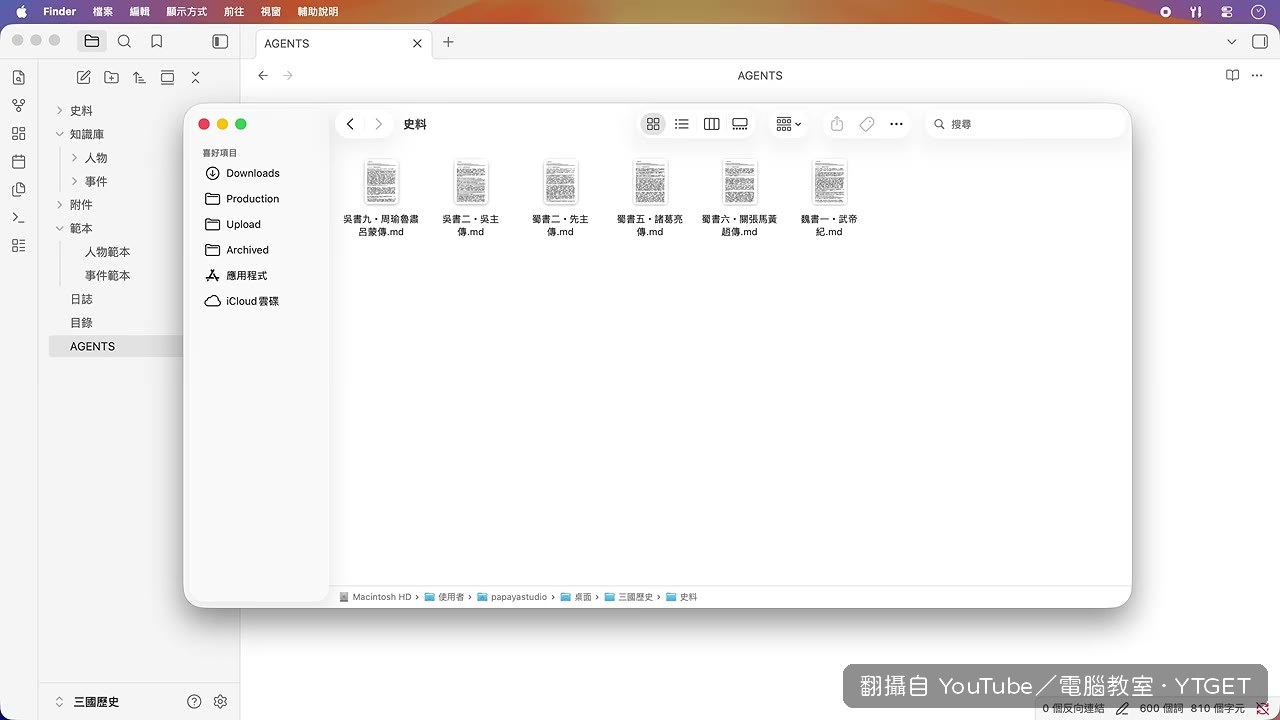Open the 檔案 menu in menu bar
The image size is (1280, 720).
coord(102,12)
